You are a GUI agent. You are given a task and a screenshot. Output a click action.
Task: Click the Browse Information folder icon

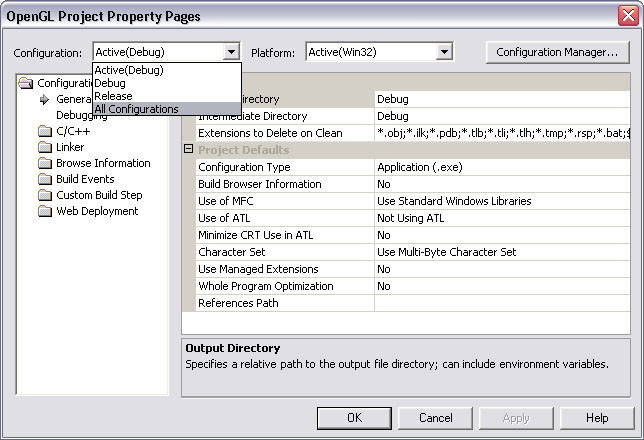coord(45,163)
